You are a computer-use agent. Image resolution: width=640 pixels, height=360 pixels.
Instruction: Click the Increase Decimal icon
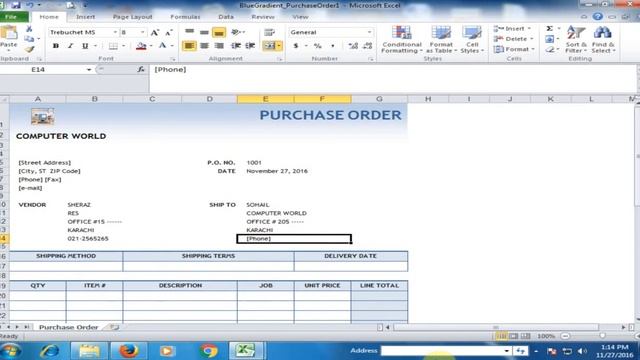353,46
